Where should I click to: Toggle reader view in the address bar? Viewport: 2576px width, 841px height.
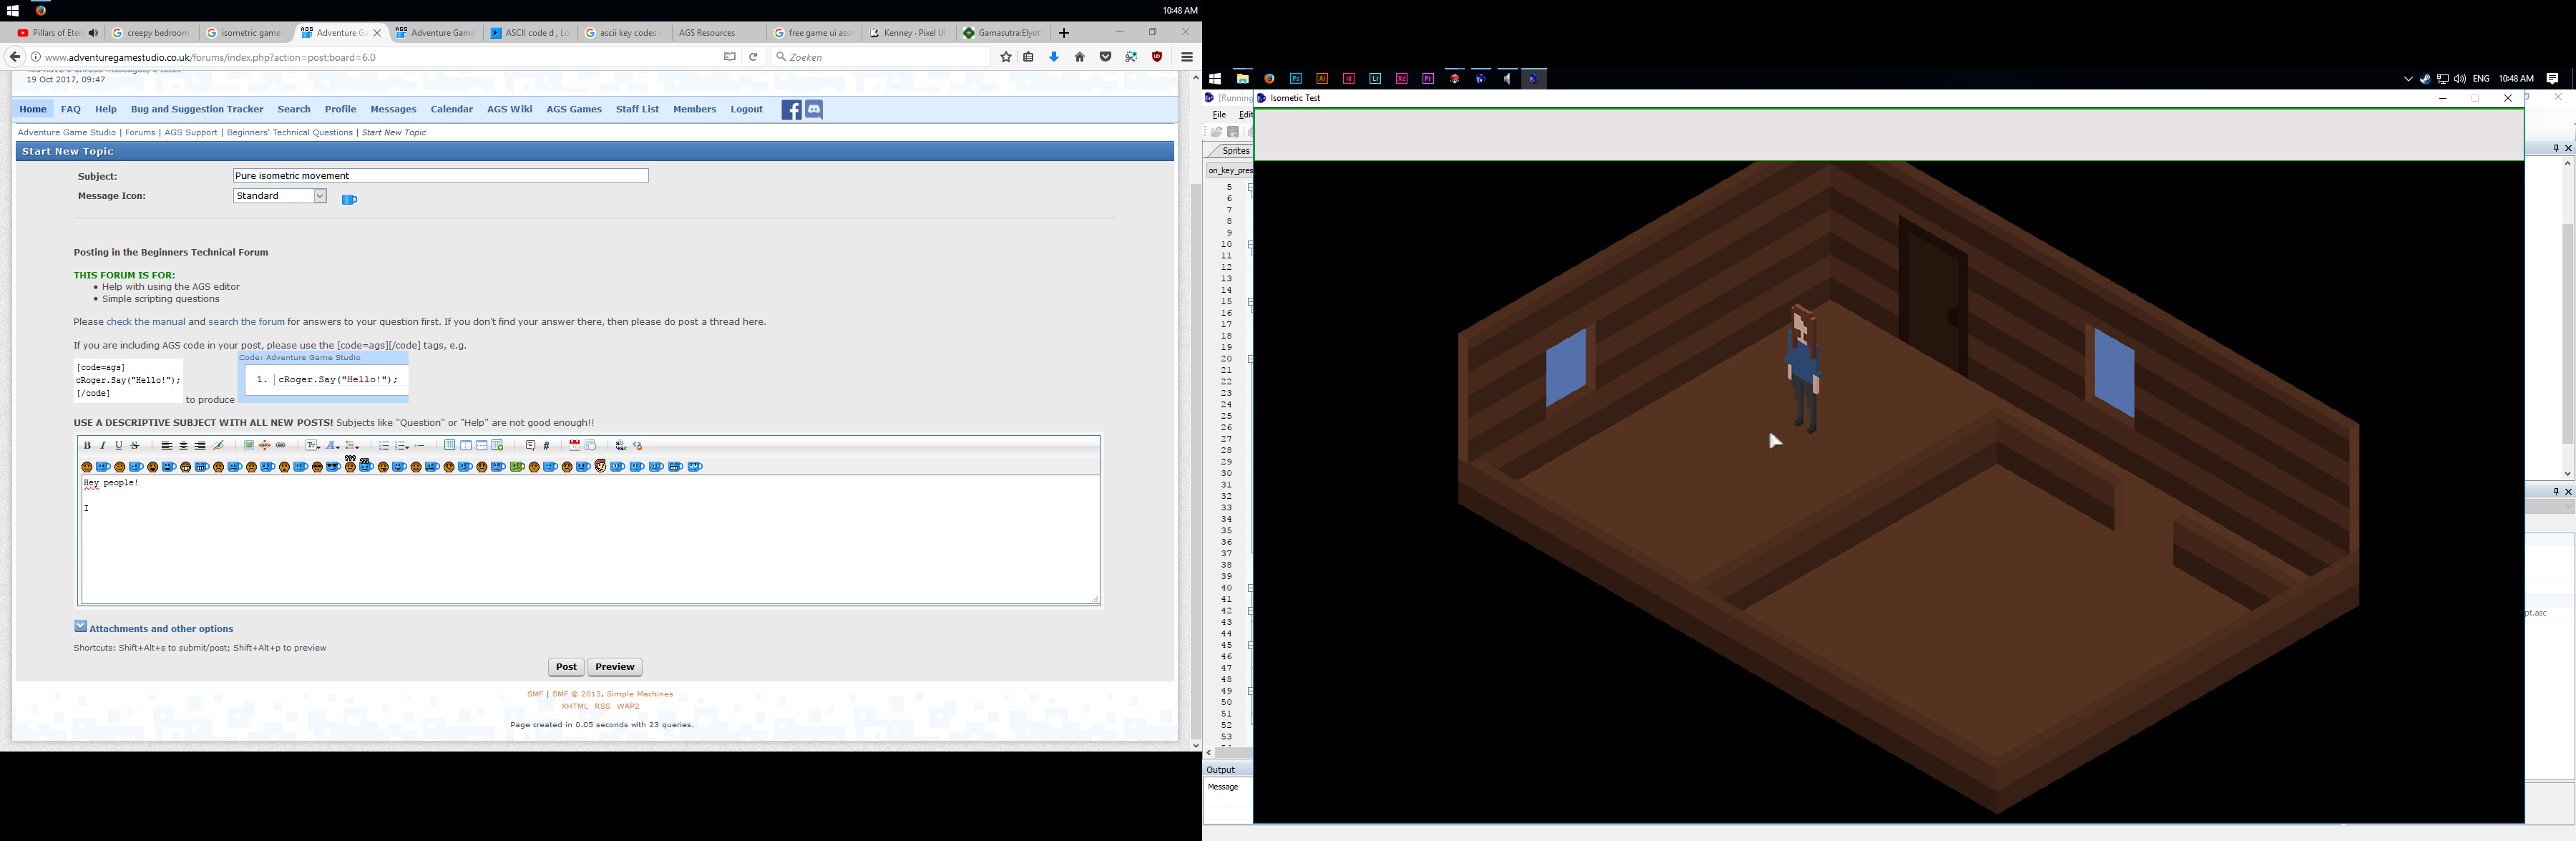point(730,57)
